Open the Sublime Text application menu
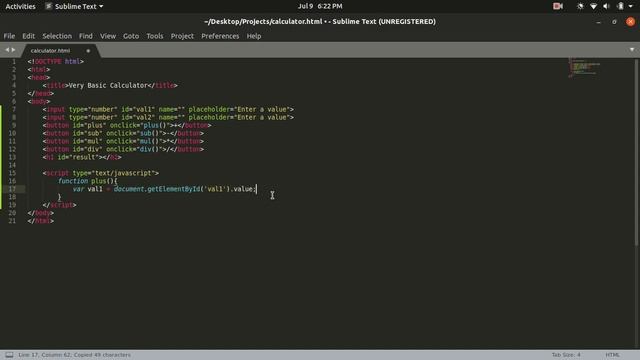 click(x=74, y=6)
